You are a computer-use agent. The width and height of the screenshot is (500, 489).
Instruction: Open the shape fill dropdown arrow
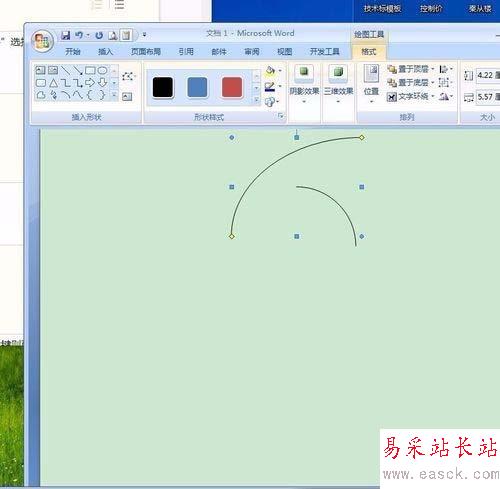tap(280, 71)
